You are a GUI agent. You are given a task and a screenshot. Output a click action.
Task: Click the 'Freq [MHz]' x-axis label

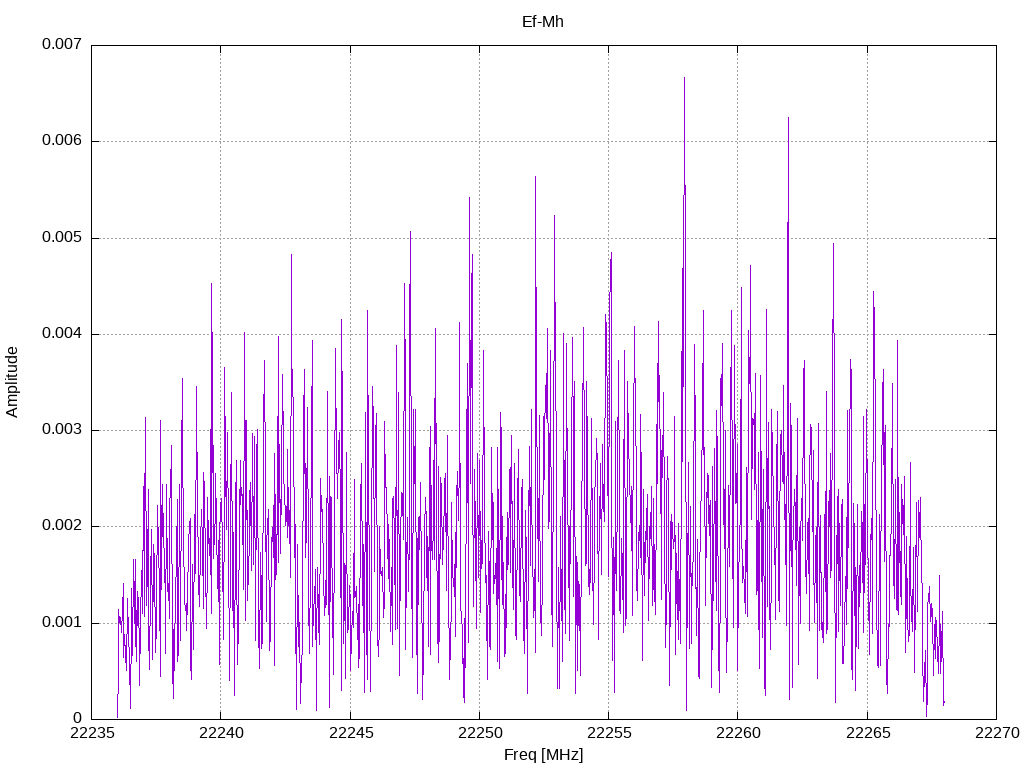tap(543, 755)
